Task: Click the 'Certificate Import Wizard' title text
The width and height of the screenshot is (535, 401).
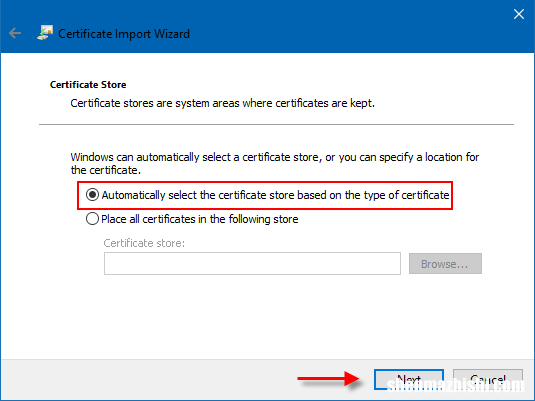Action: 124,34
